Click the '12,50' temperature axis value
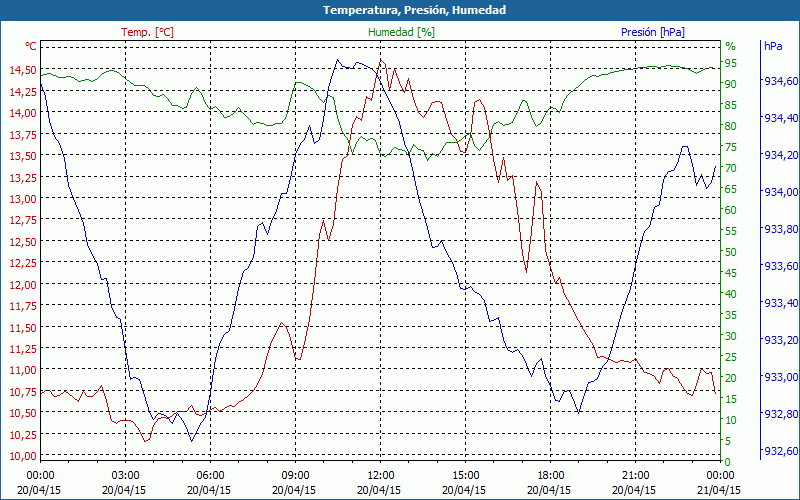Screen dimensions: 800x500 [22, 241]
